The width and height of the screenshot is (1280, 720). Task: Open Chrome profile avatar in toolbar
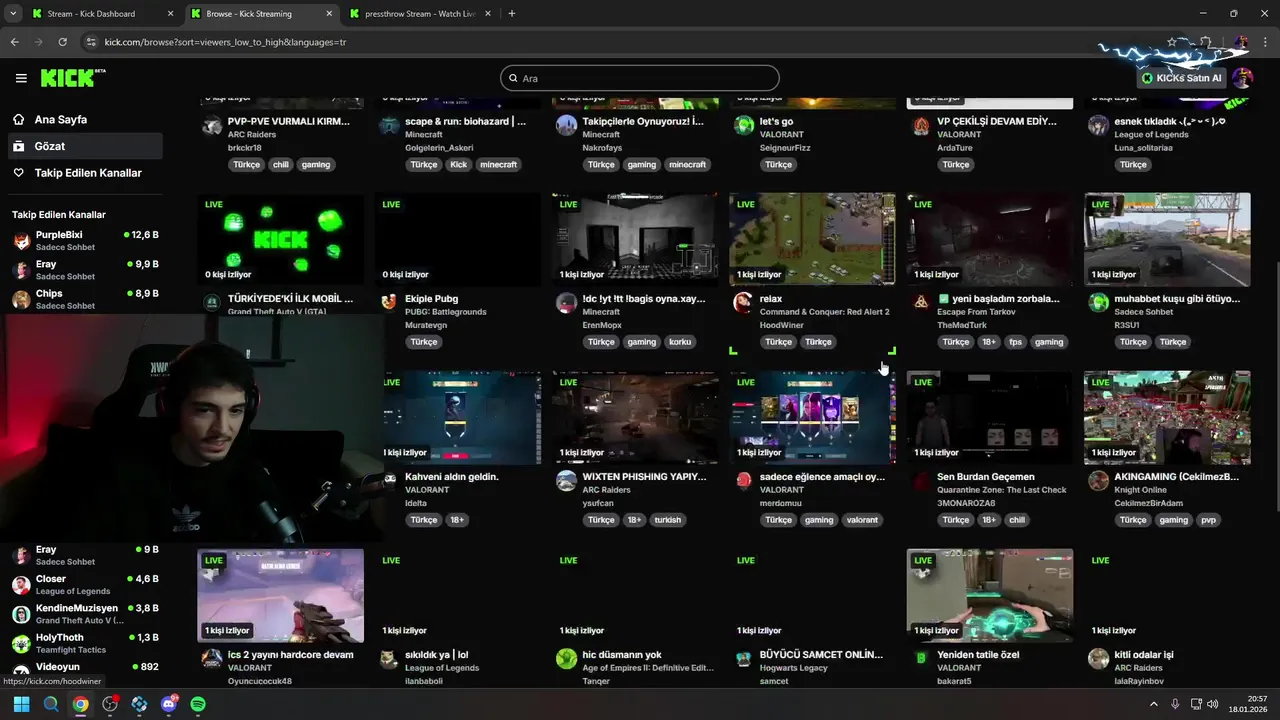(1241, 42)
